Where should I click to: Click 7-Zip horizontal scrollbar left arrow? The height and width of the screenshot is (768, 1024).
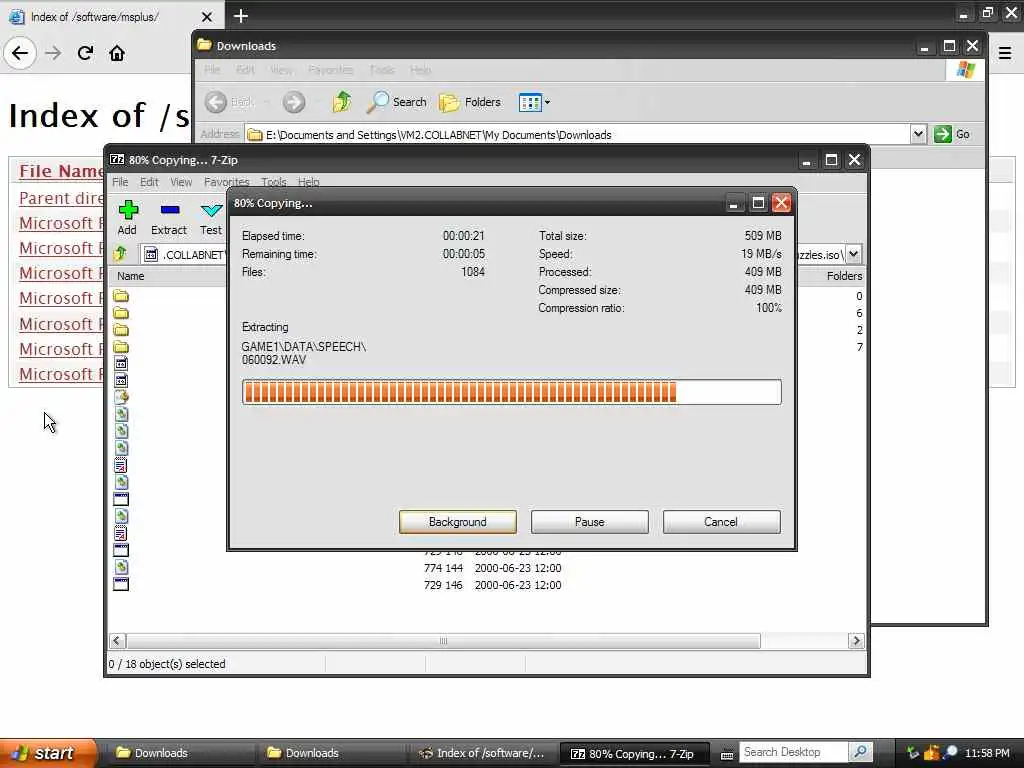pyautogui.click(x=117, y=641)
